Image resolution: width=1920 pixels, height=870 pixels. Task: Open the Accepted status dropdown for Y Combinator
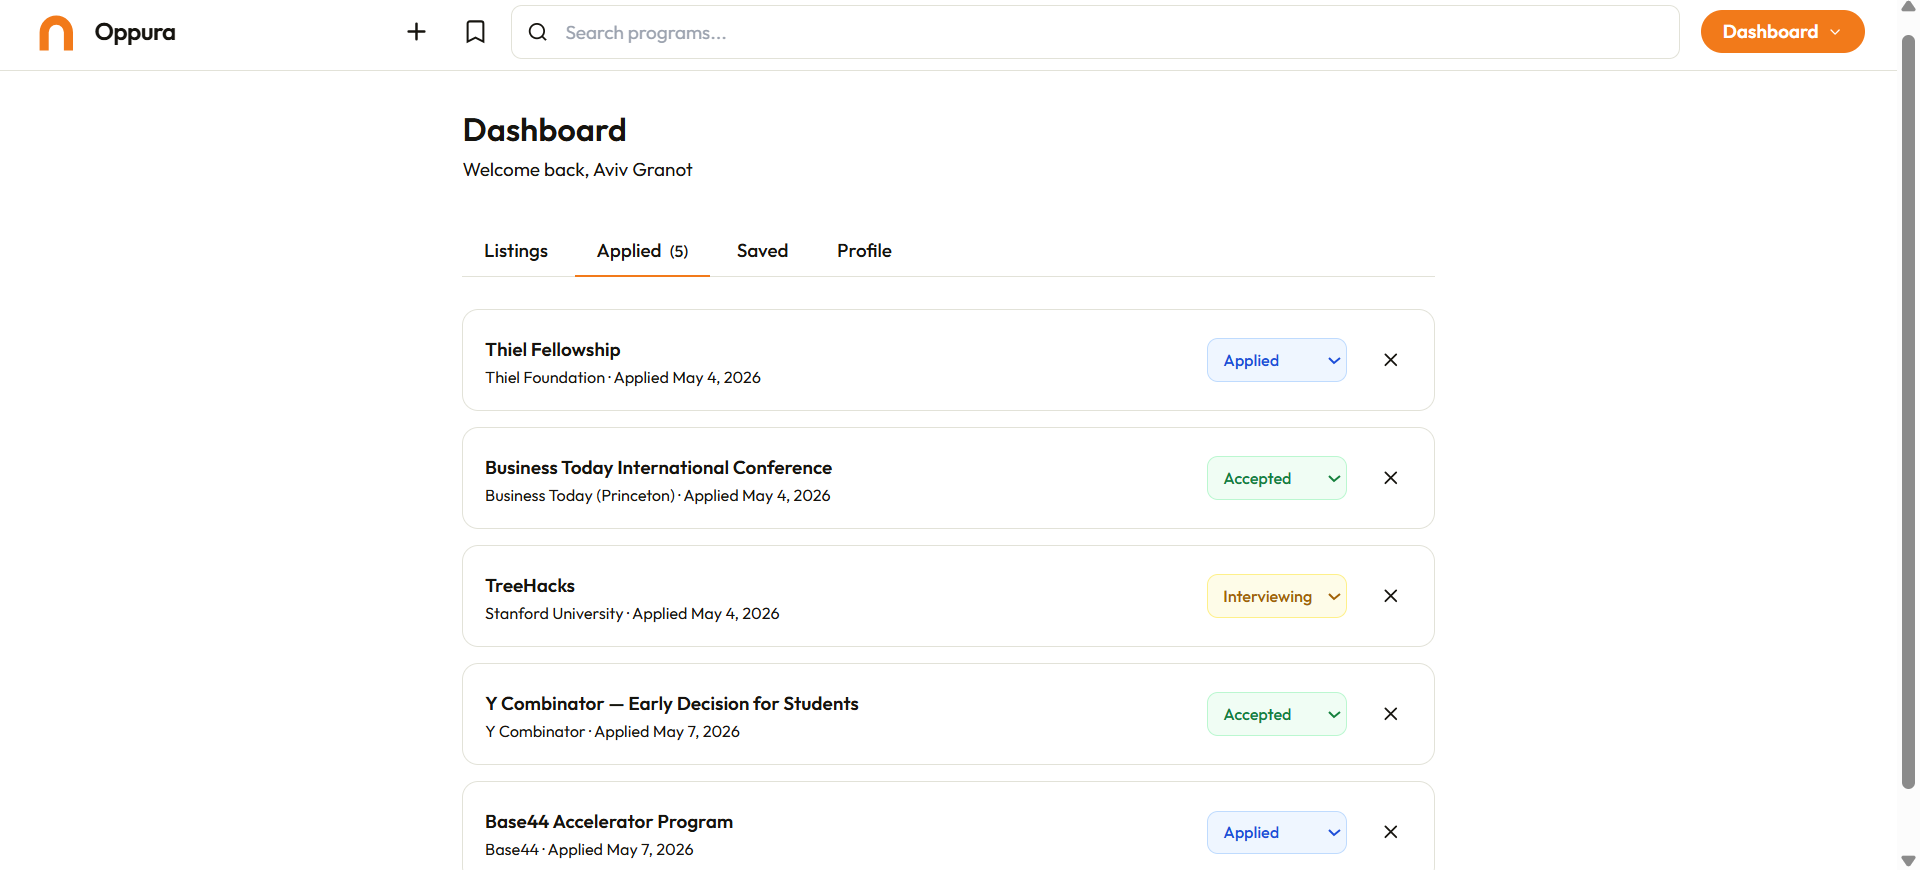click(x=1277, y=714)
